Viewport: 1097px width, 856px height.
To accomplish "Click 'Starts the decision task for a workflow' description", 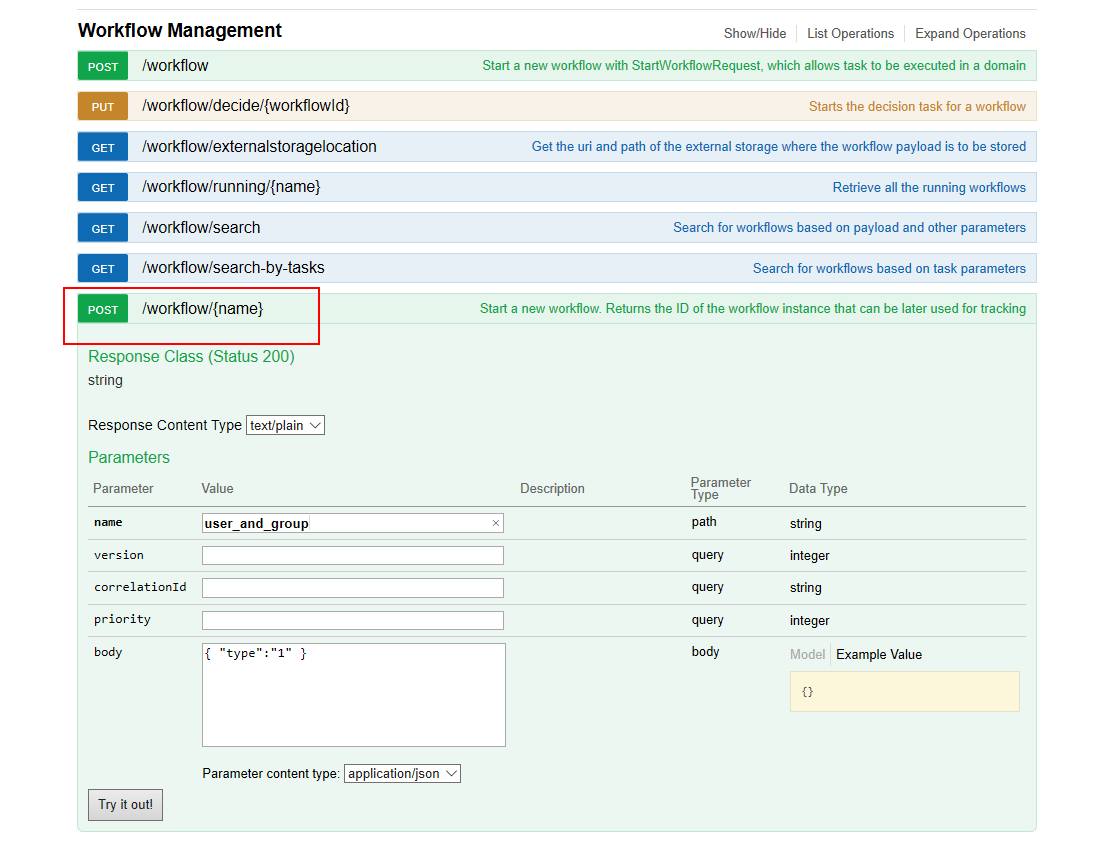I will pyautogui.click(x=917, y=106).
